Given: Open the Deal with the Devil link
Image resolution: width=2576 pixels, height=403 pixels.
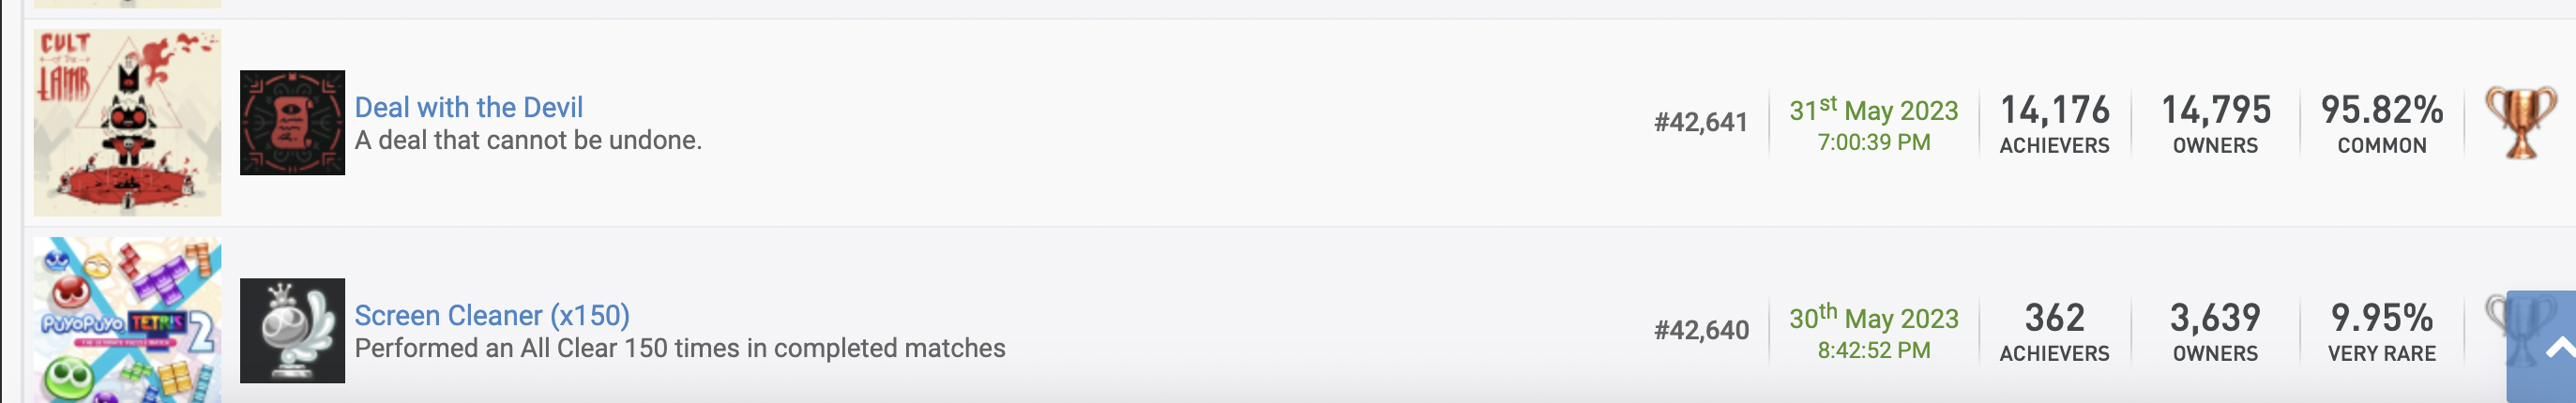Looking at the screenshot, I should 468,107.
